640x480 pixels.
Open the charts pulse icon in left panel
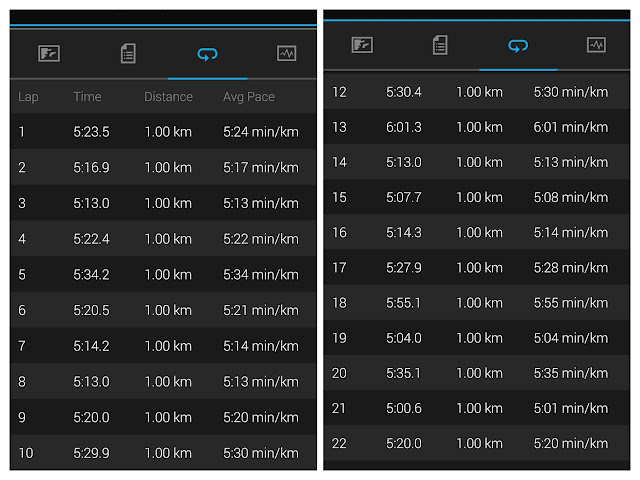[286, 54]
